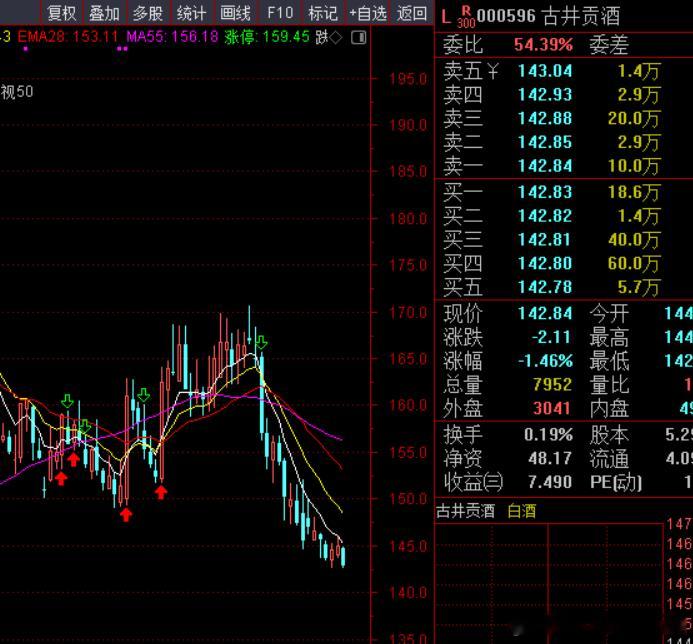Select the 卖三 volume 20.0万
This screenshot has height=644, width=693.
(633, 118)
